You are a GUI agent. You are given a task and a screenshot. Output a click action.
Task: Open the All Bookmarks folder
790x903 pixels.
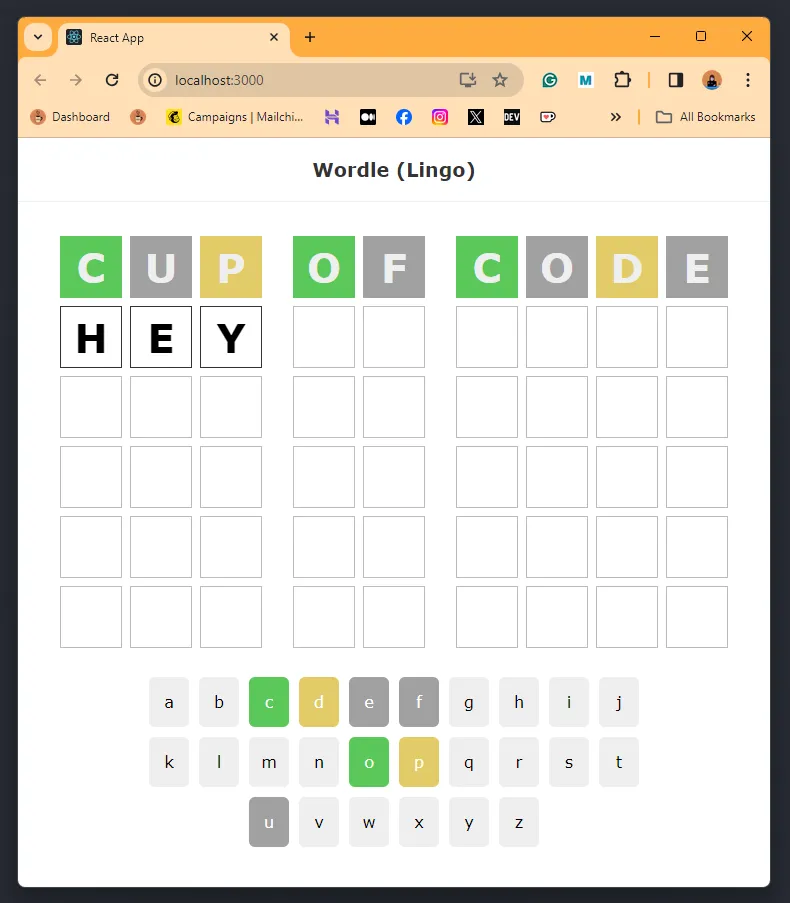click(706, 117)
